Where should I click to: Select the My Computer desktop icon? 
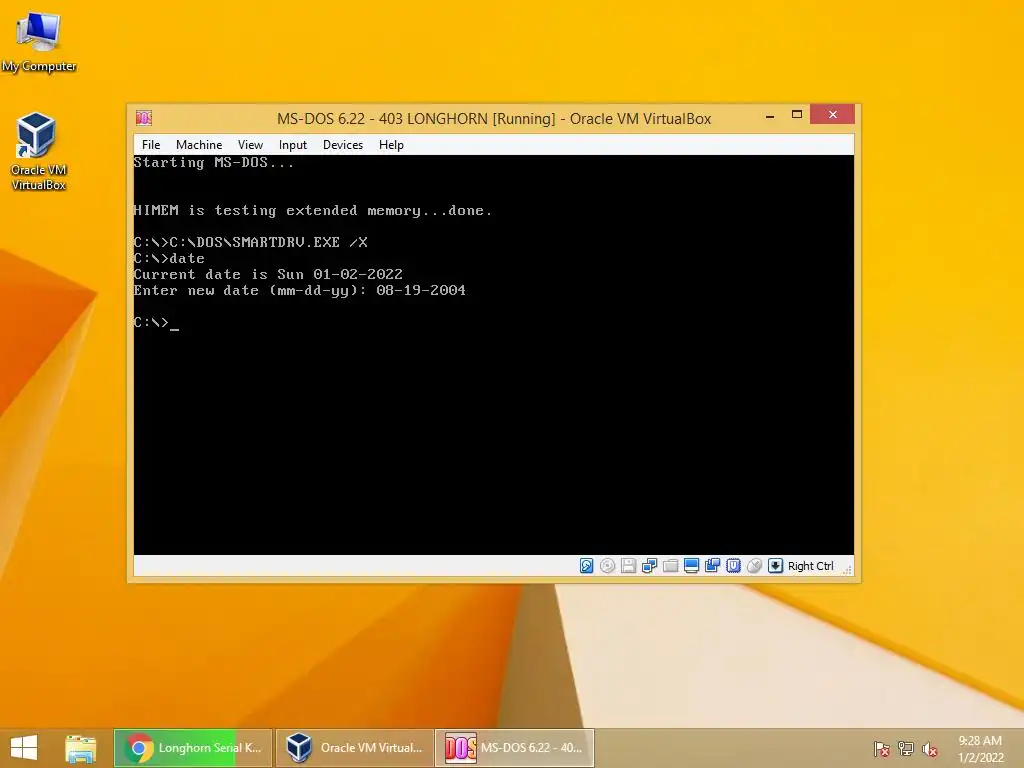pyautogui.click(x=39, y=42)
